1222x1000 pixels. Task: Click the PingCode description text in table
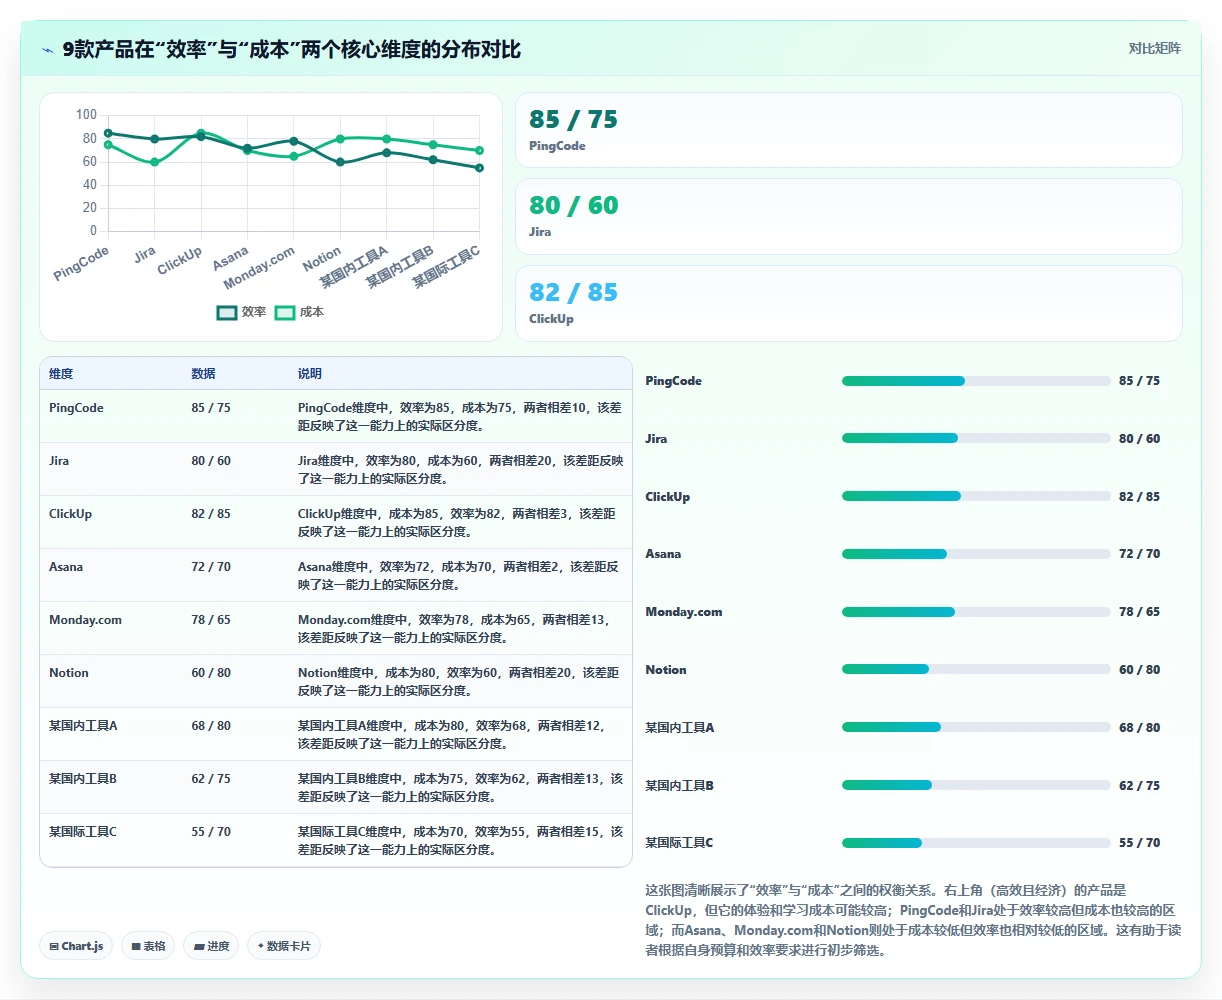[x=460, y=417]
